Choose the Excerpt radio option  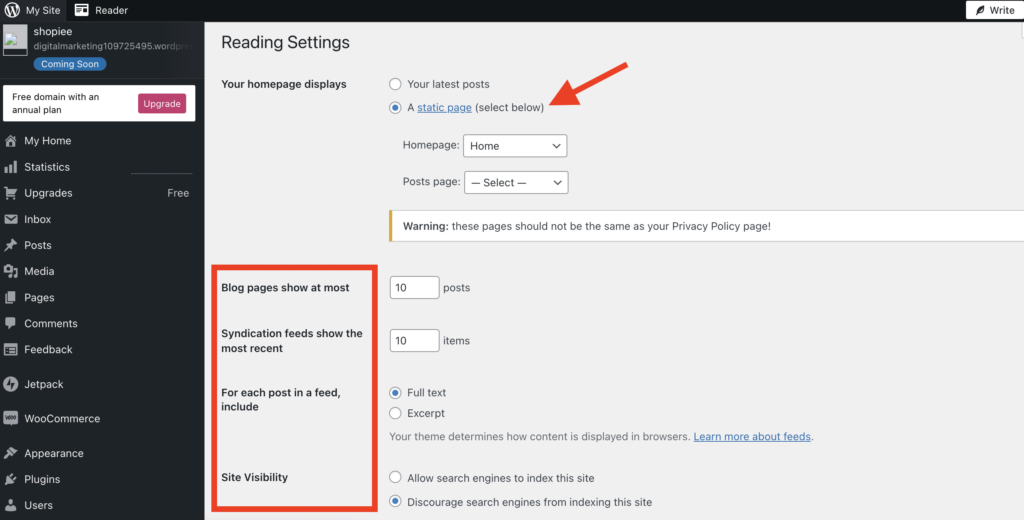(x=396, y=413)
